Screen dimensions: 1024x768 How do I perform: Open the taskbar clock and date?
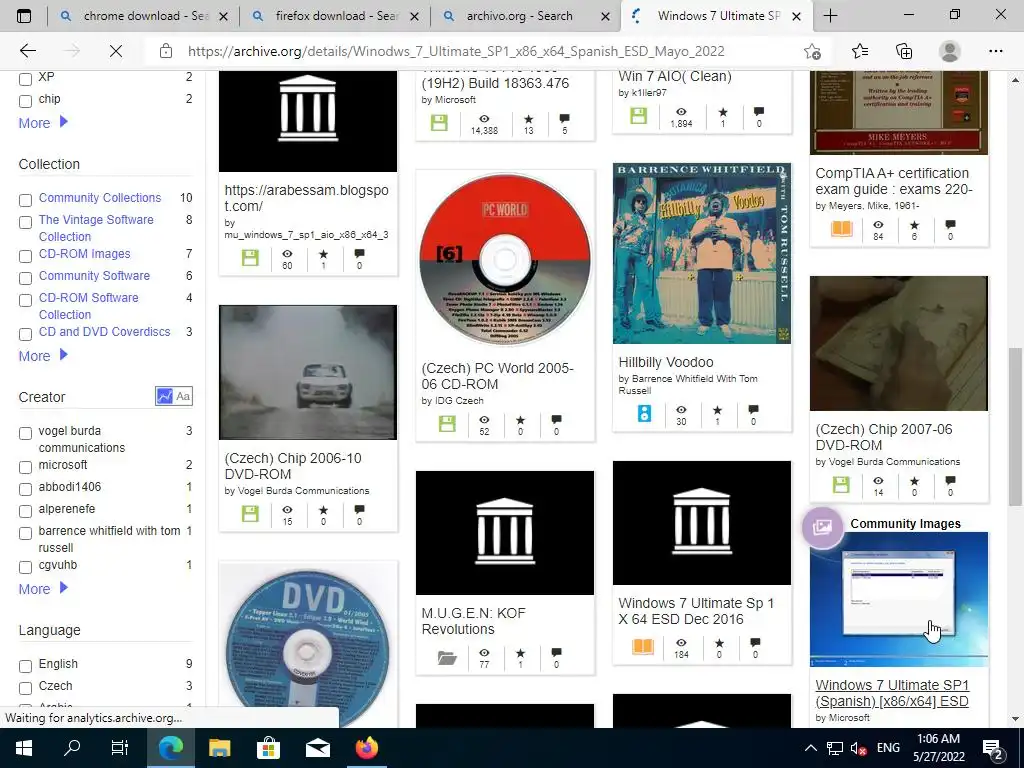[x=938, y=748]
